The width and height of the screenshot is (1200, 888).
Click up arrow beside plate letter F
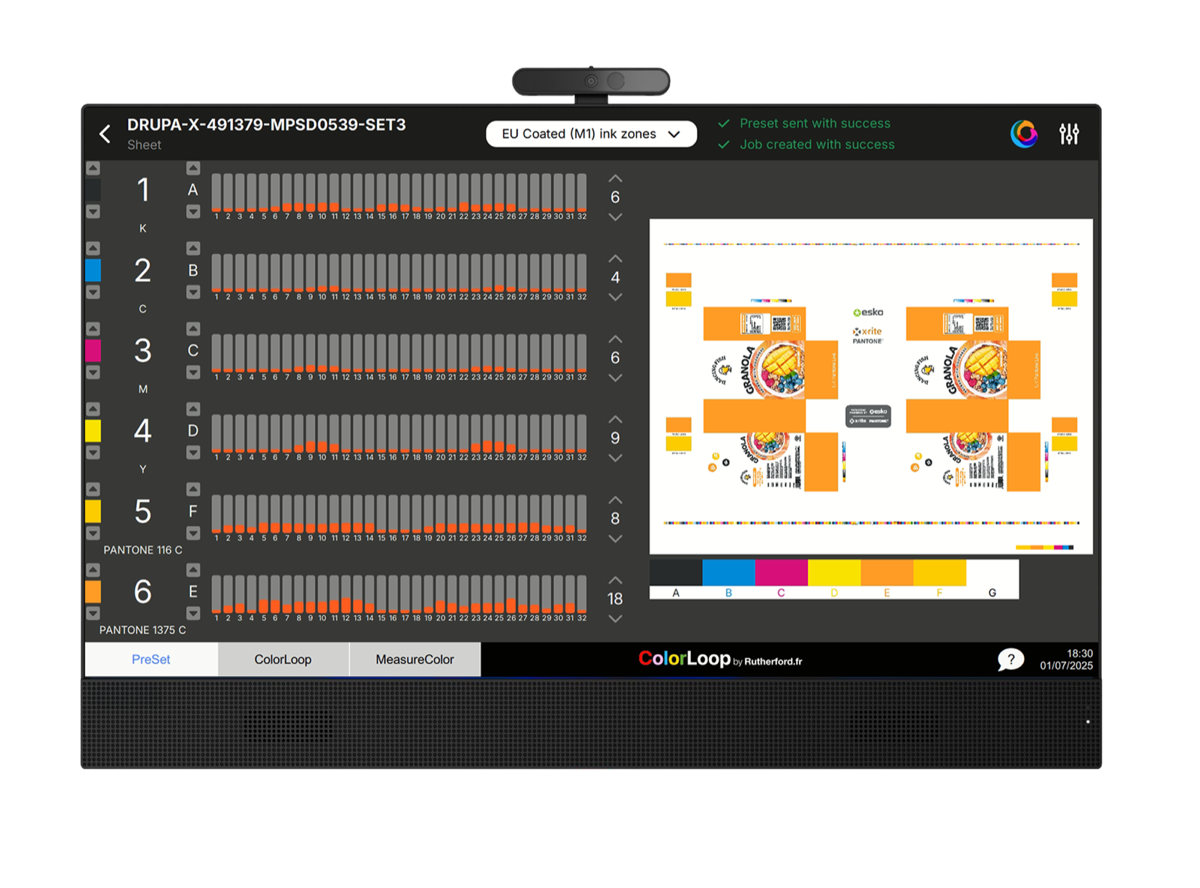click(193, 489)
